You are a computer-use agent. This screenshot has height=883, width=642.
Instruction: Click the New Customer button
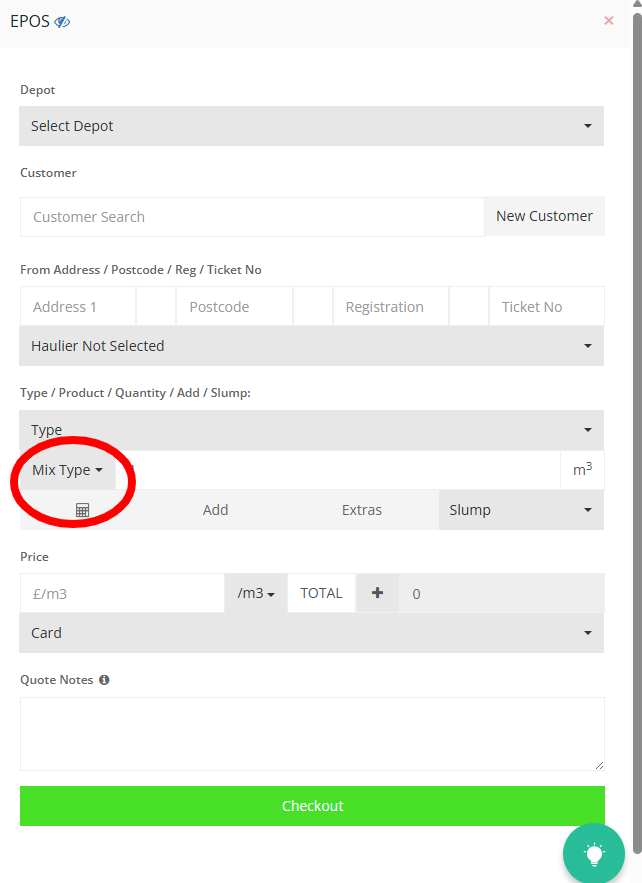(544, 216)
